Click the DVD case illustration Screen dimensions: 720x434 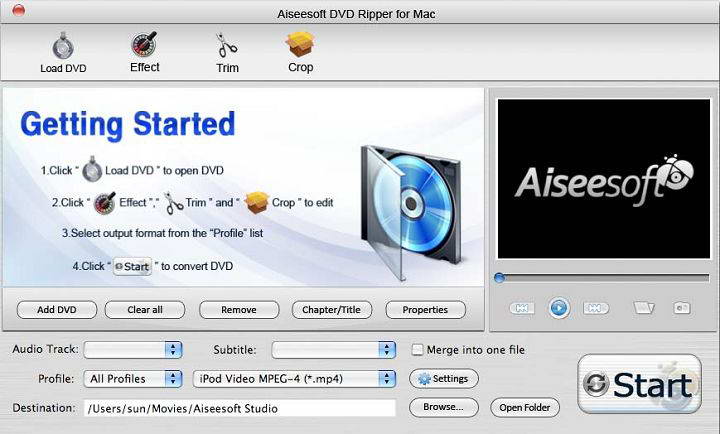point(411,212)
